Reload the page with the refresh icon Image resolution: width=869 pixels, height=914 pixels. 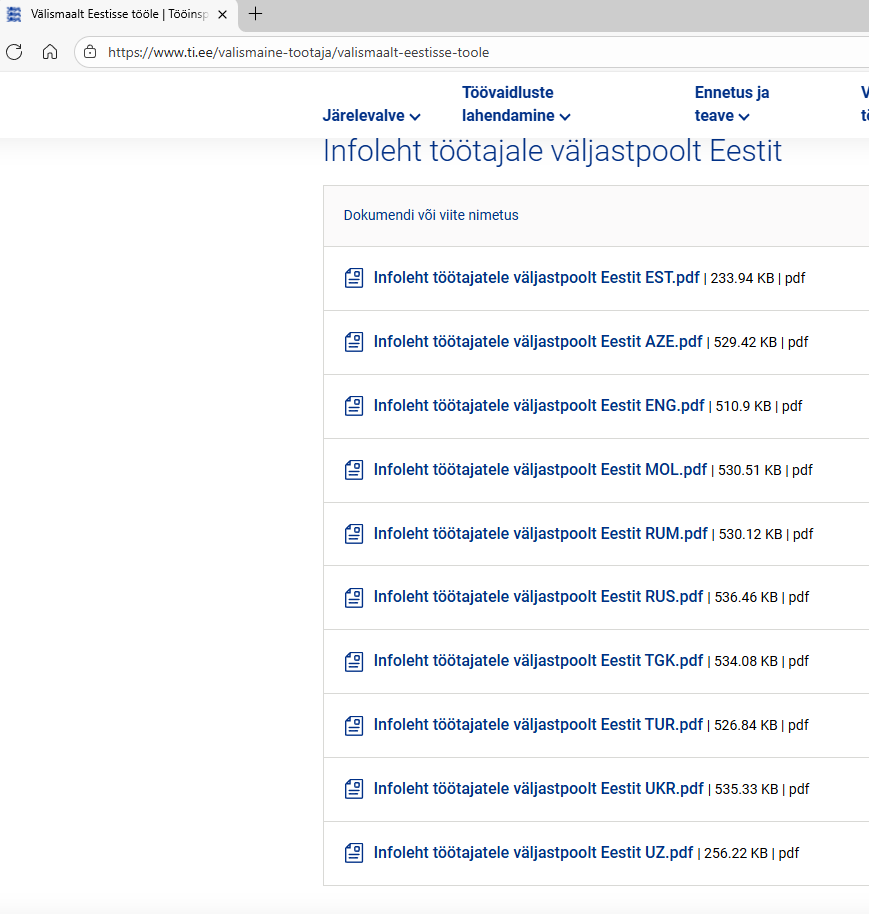click(x=14, y=52)
